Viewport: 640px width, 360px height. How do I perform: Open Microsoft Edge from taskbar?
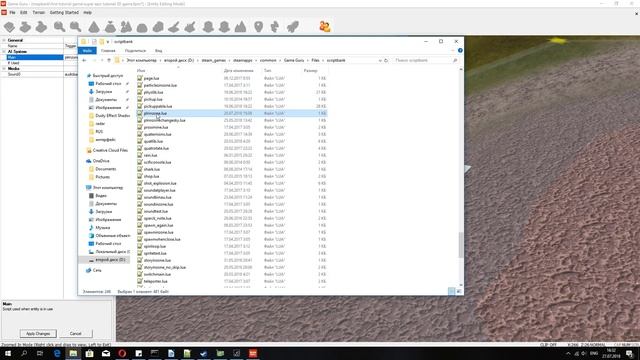click(57, 353)
